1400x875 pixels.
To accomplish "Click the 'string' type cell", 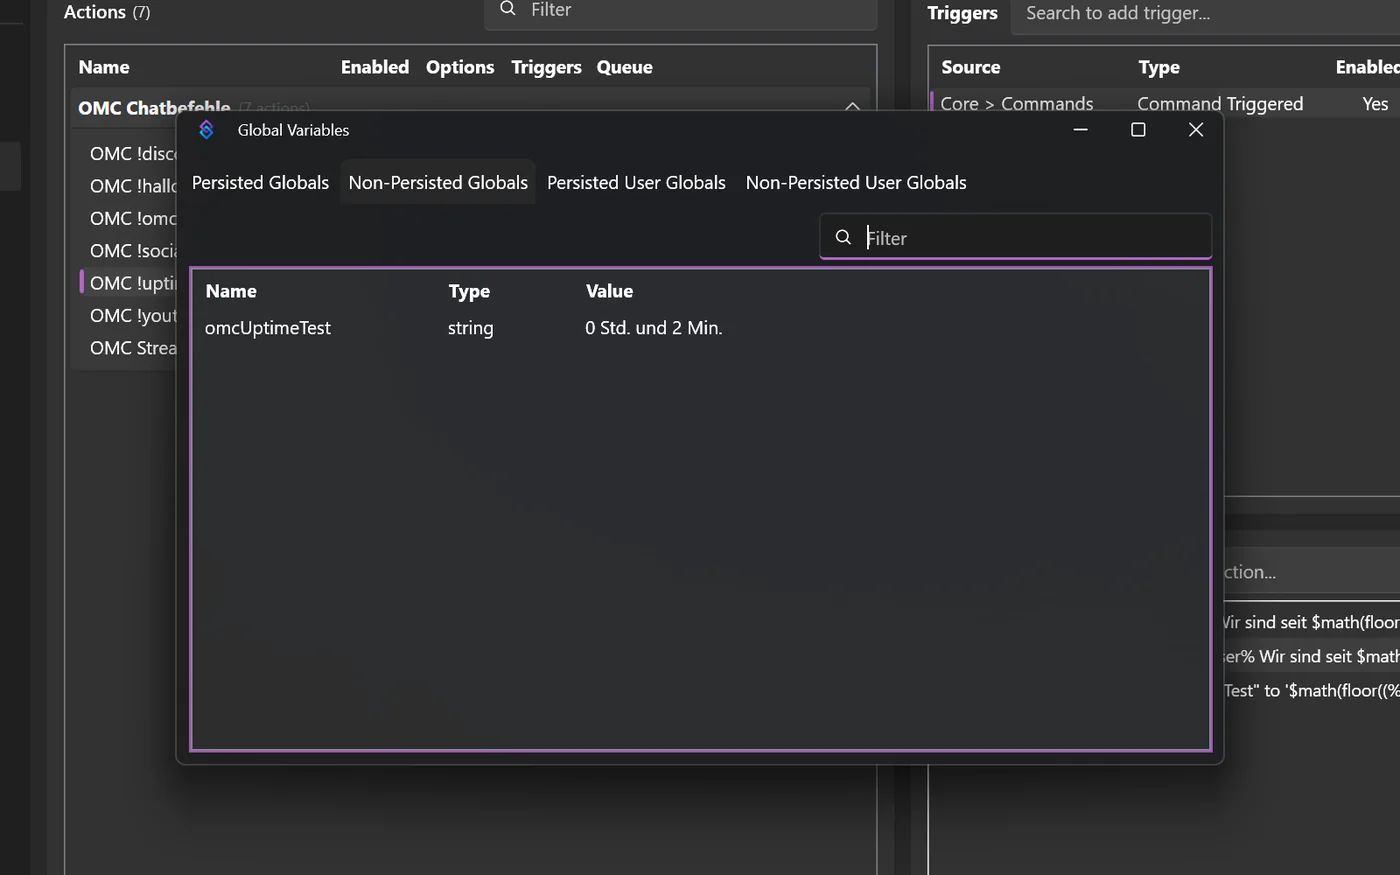I will tap(470, 328).
